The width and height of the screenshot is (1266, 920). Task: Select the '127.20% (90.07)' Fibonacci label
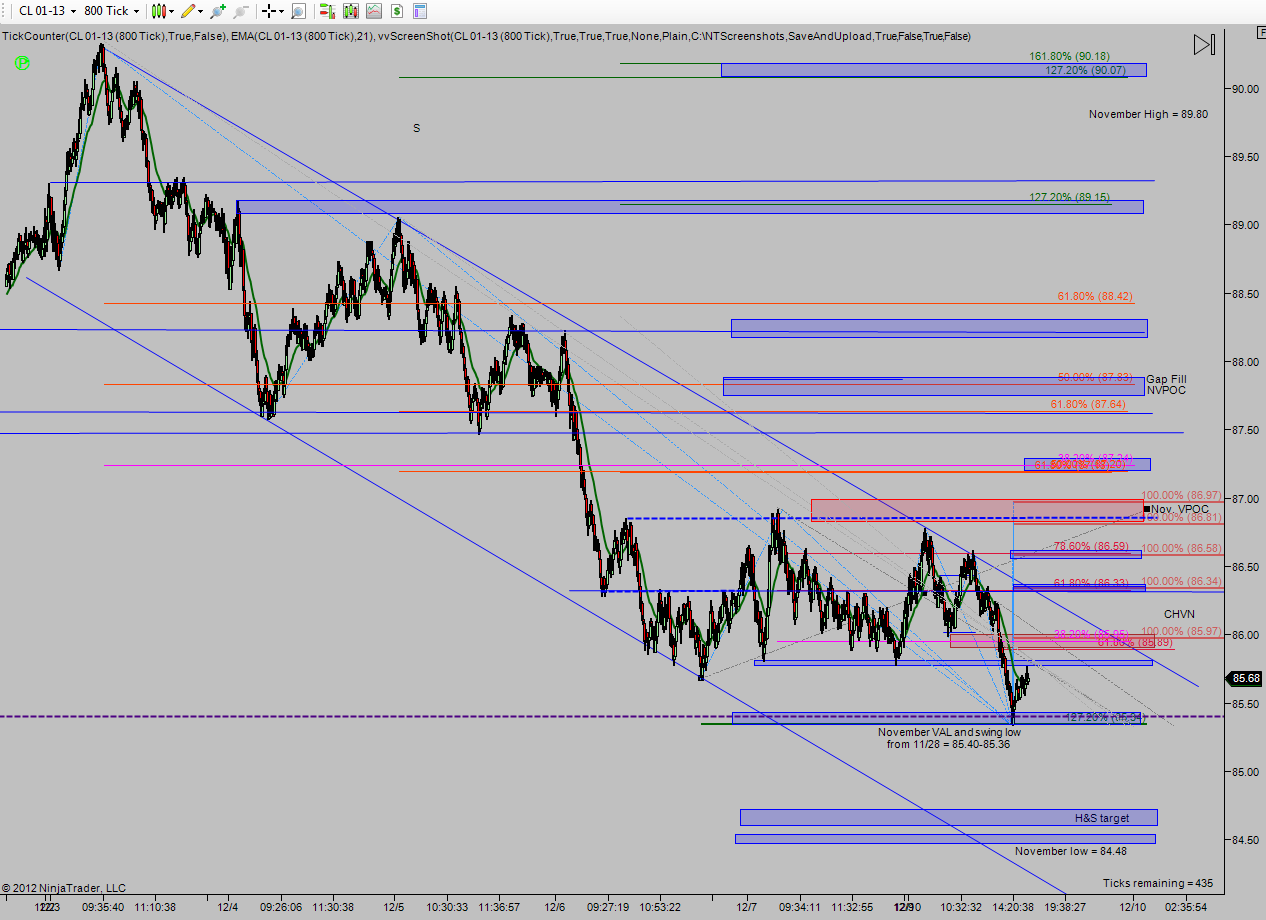(x=1086, y=70)
